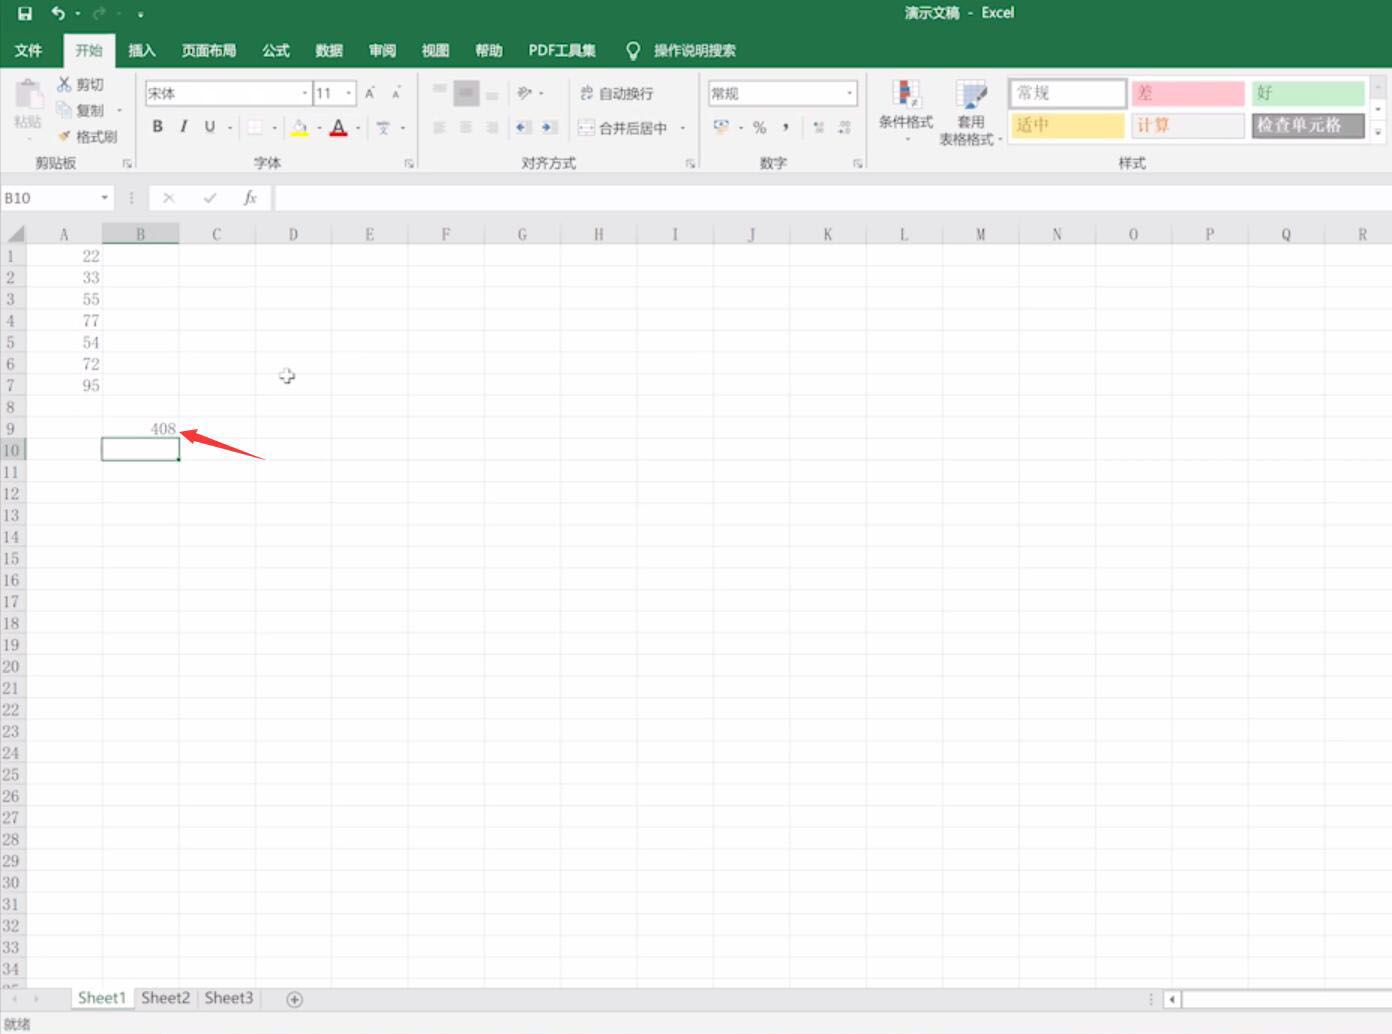Click 合并后居中 merge and center
Image resolution: width=1392 pixels, height=1034 pixels.
point(625,128)
